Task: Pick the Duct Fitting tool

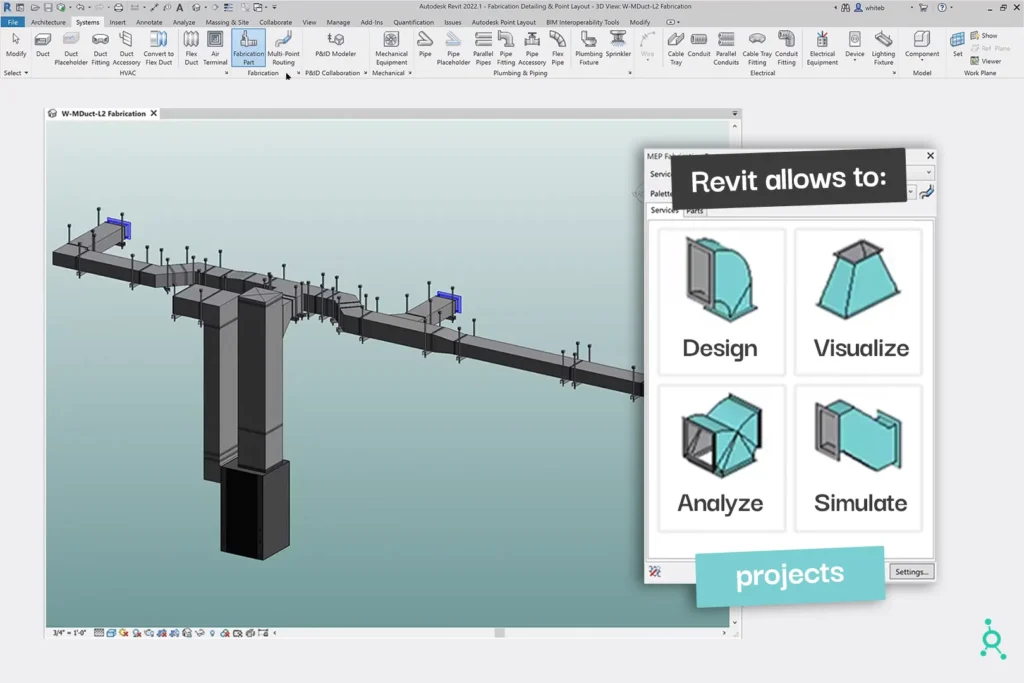Action: (x=100, y=48)
